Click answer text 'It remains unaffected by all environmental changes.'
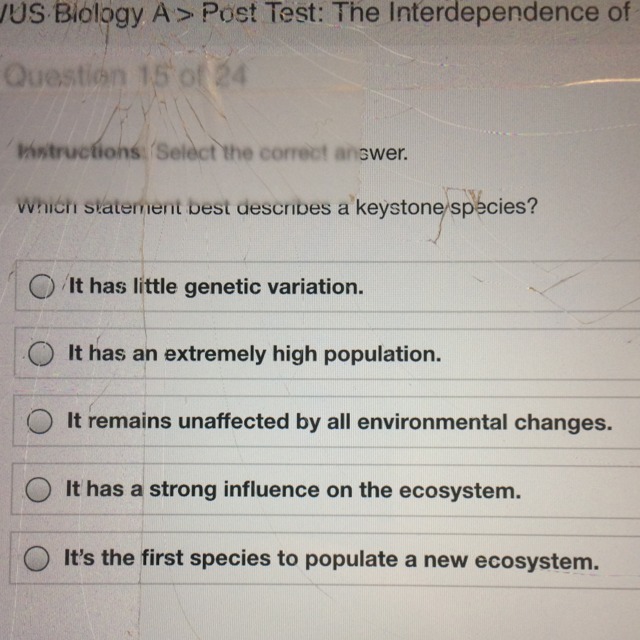 [338, 423]
